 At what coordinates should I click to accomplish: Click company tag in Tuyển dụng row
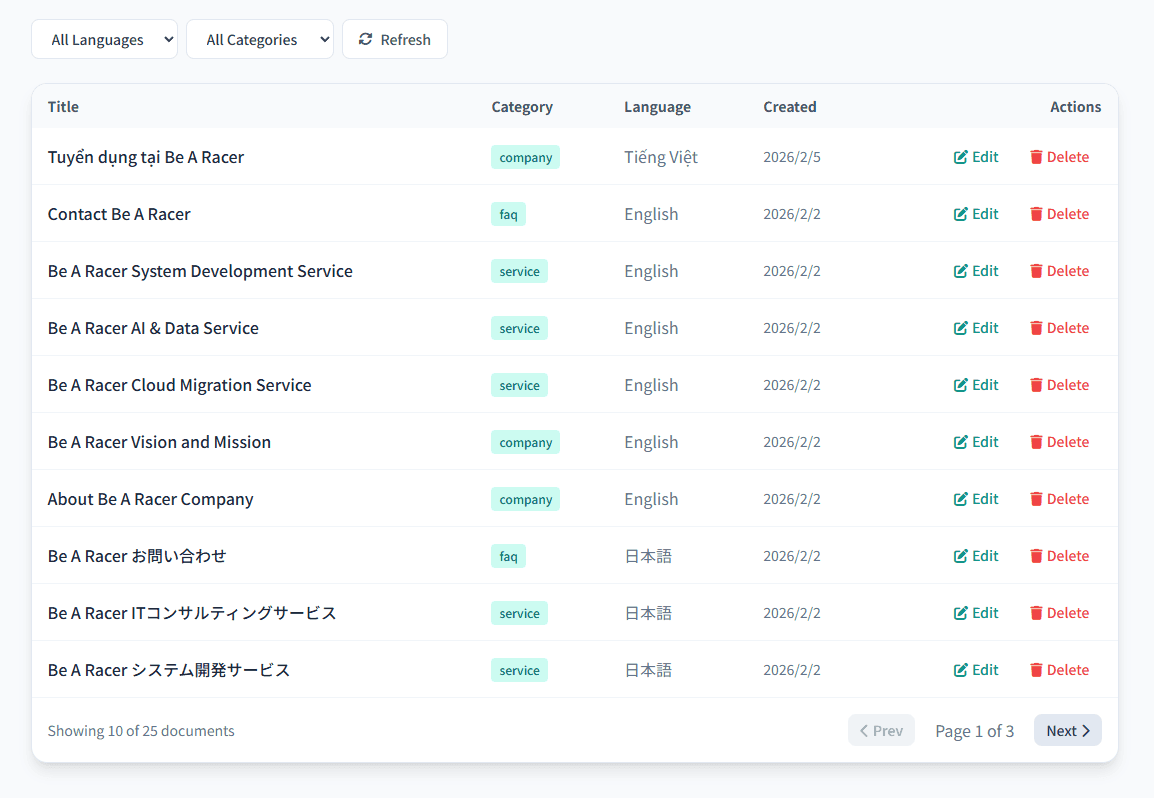(x=525, y=157)
